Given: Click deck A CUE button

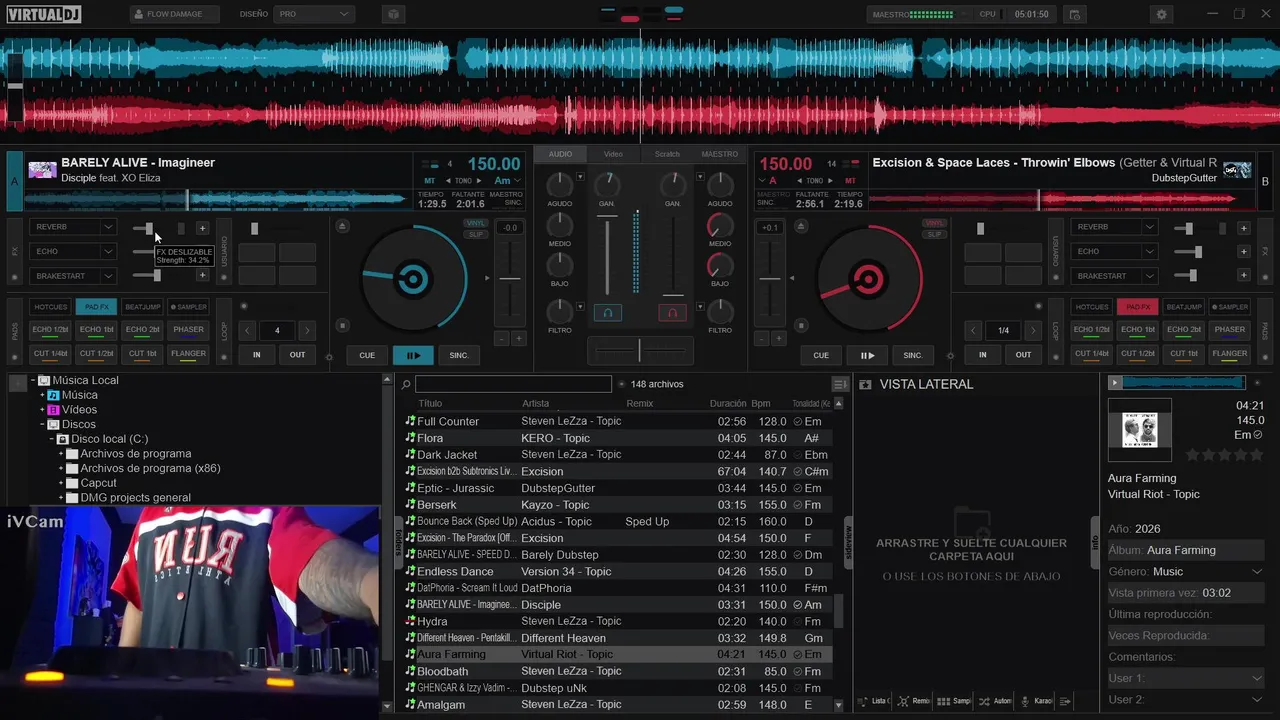Looking at the screenshot, I should point(367,355).
